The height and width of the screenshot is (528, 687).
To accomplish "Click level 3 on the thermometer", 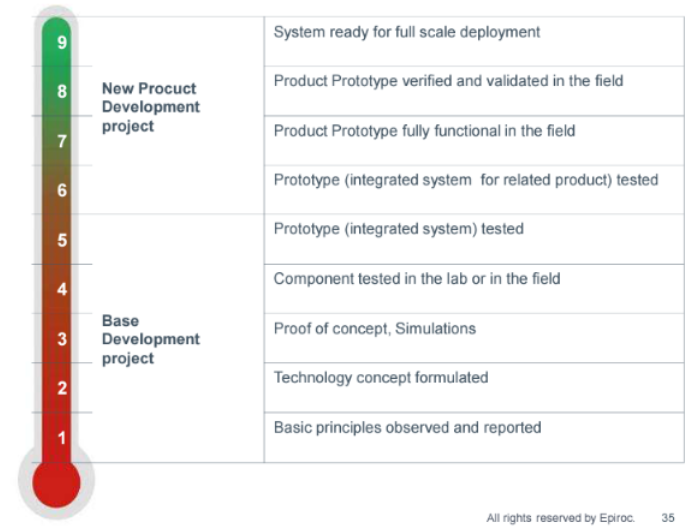I will point(62,339).
